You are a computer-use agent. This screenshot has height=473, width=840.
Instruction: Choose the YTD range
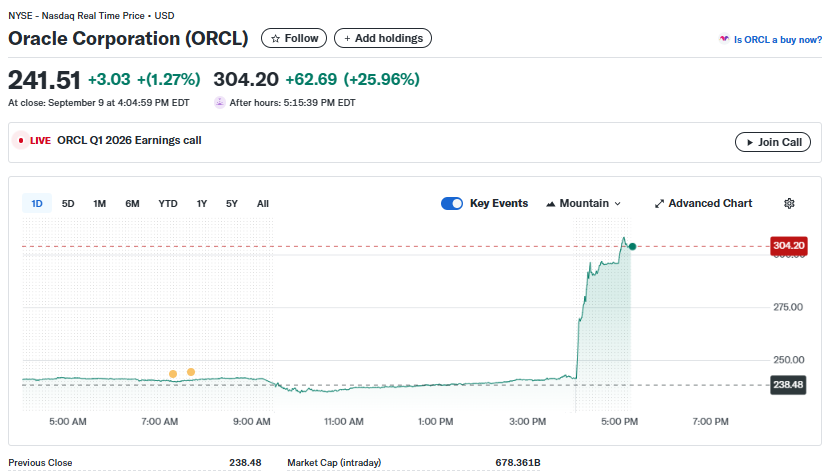[x=168, y=204]
